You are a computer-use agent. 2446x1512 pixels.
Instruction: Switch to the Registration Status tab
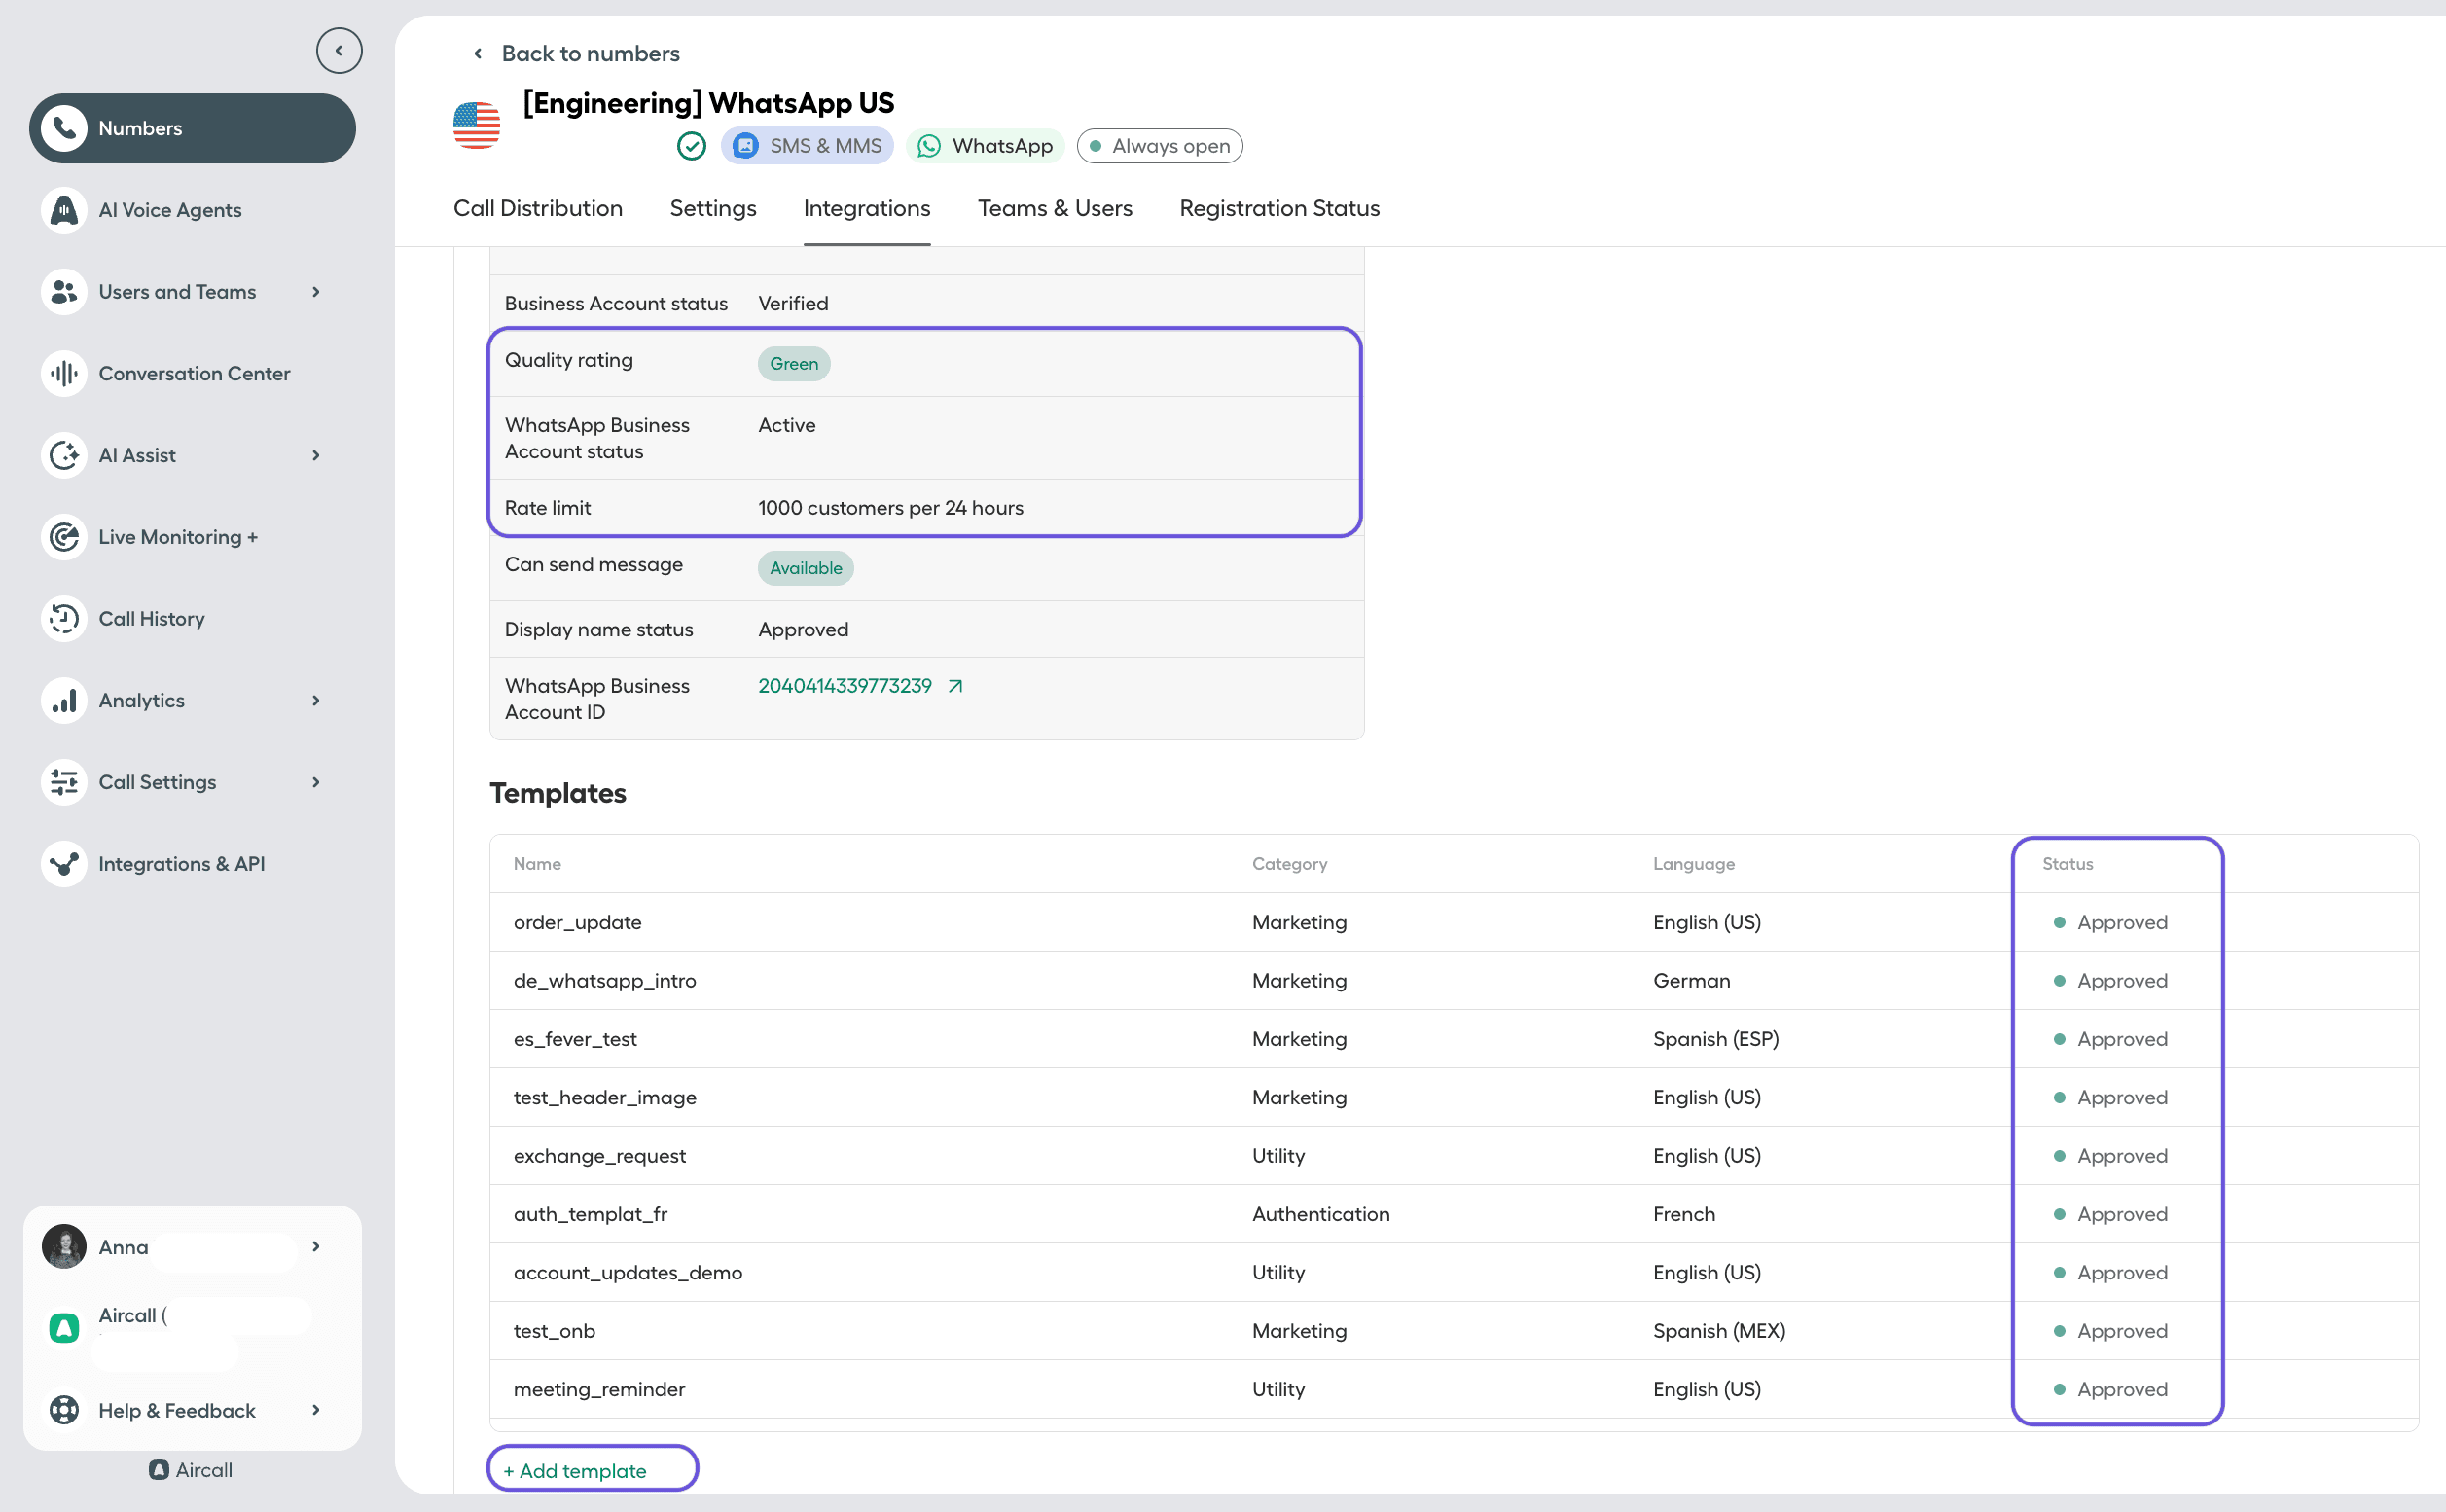(x=1279, y=208)
